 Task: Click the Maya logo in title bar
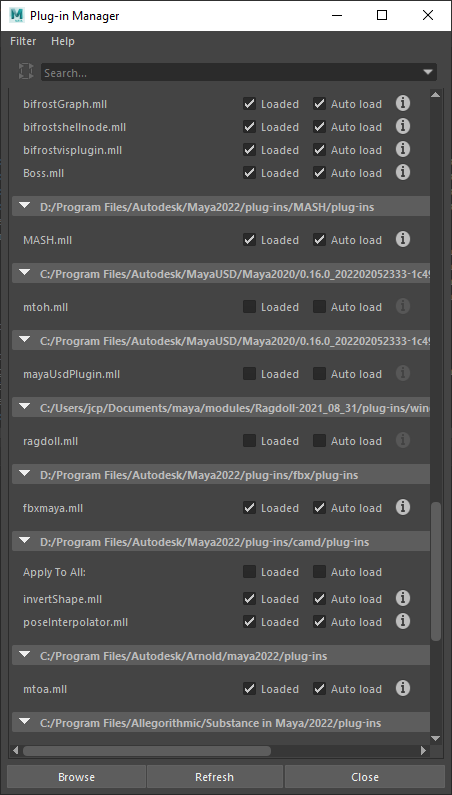17,15
